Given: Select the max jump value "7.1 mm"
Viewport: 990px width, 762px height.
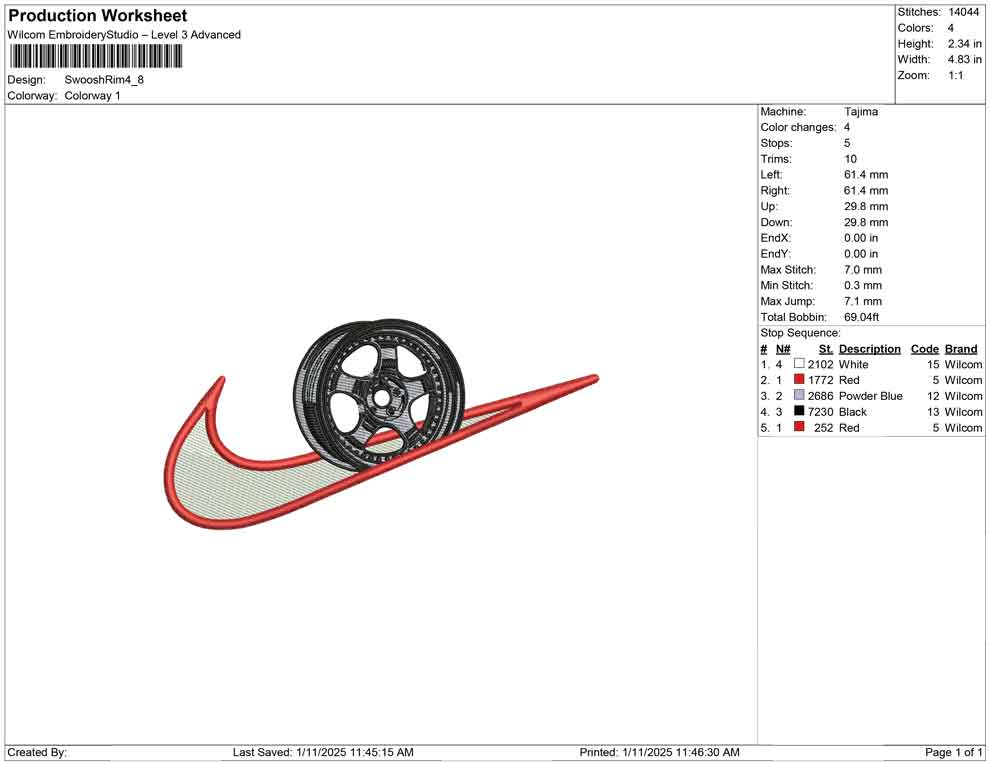Looking at the screenshot, I should [x=862, y=301].
